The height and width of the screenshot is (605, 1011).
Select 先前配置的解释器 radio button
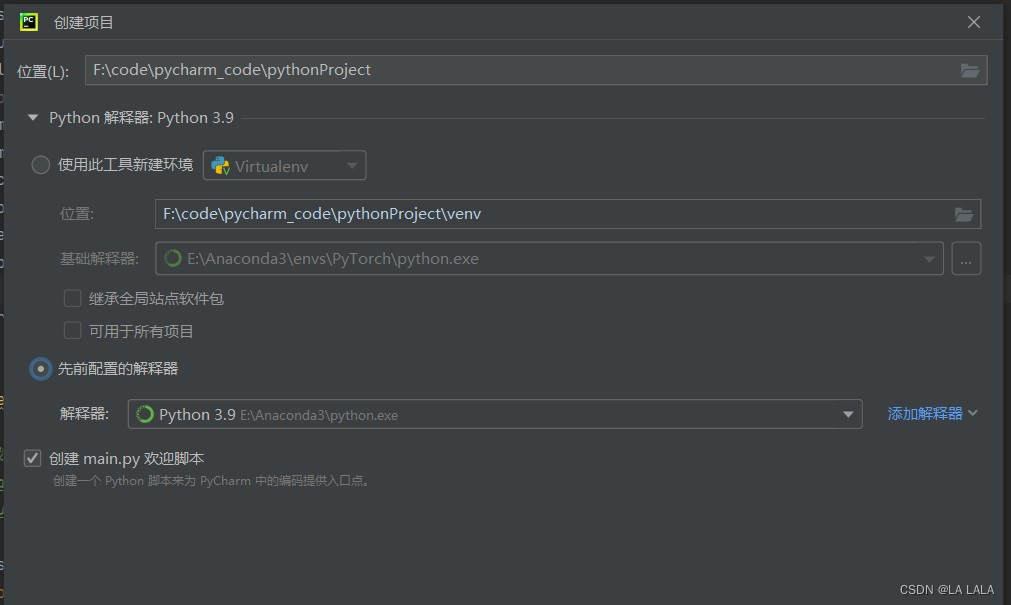[41, 369]
